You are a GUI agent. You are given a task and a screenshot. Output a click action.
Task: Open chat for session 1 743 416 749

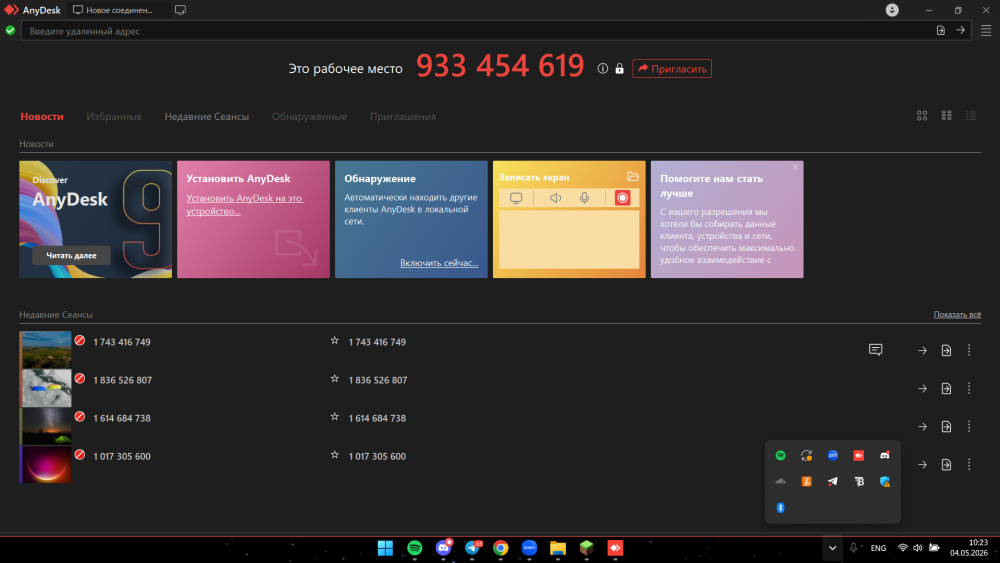876,349
